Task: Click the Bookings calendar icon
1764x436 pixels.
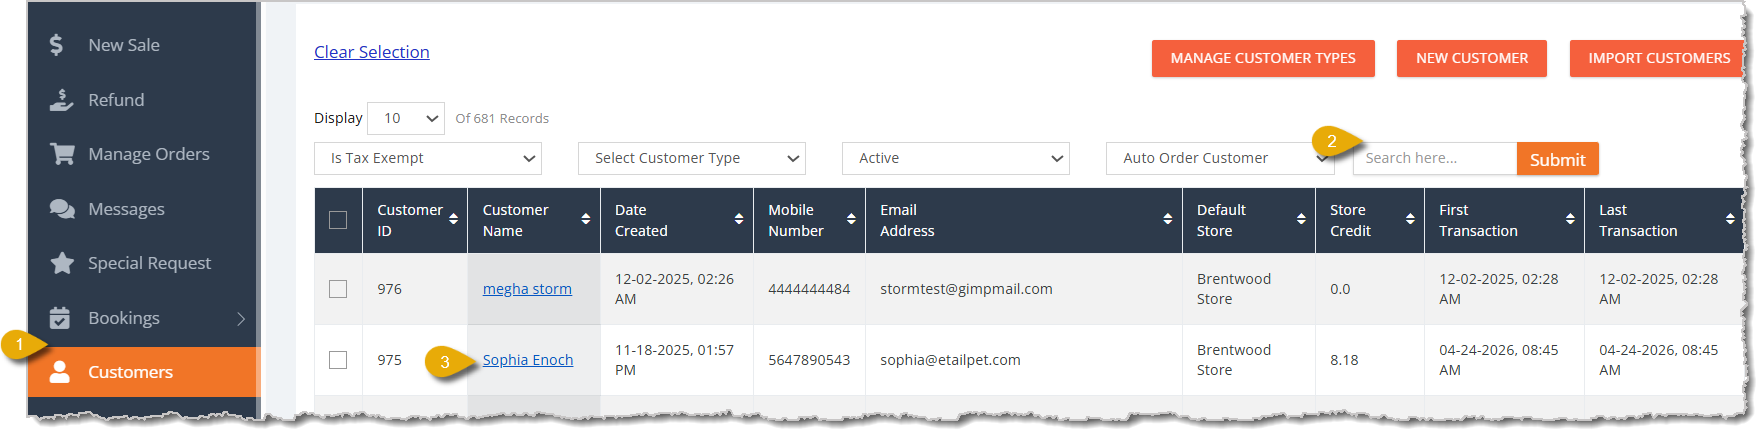Action: coord(60,318)
